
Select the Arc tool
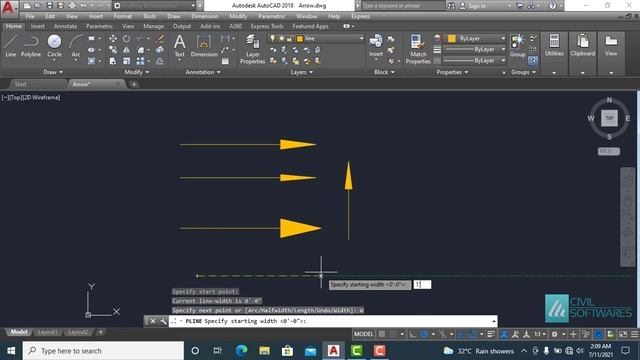pos(76,45)
